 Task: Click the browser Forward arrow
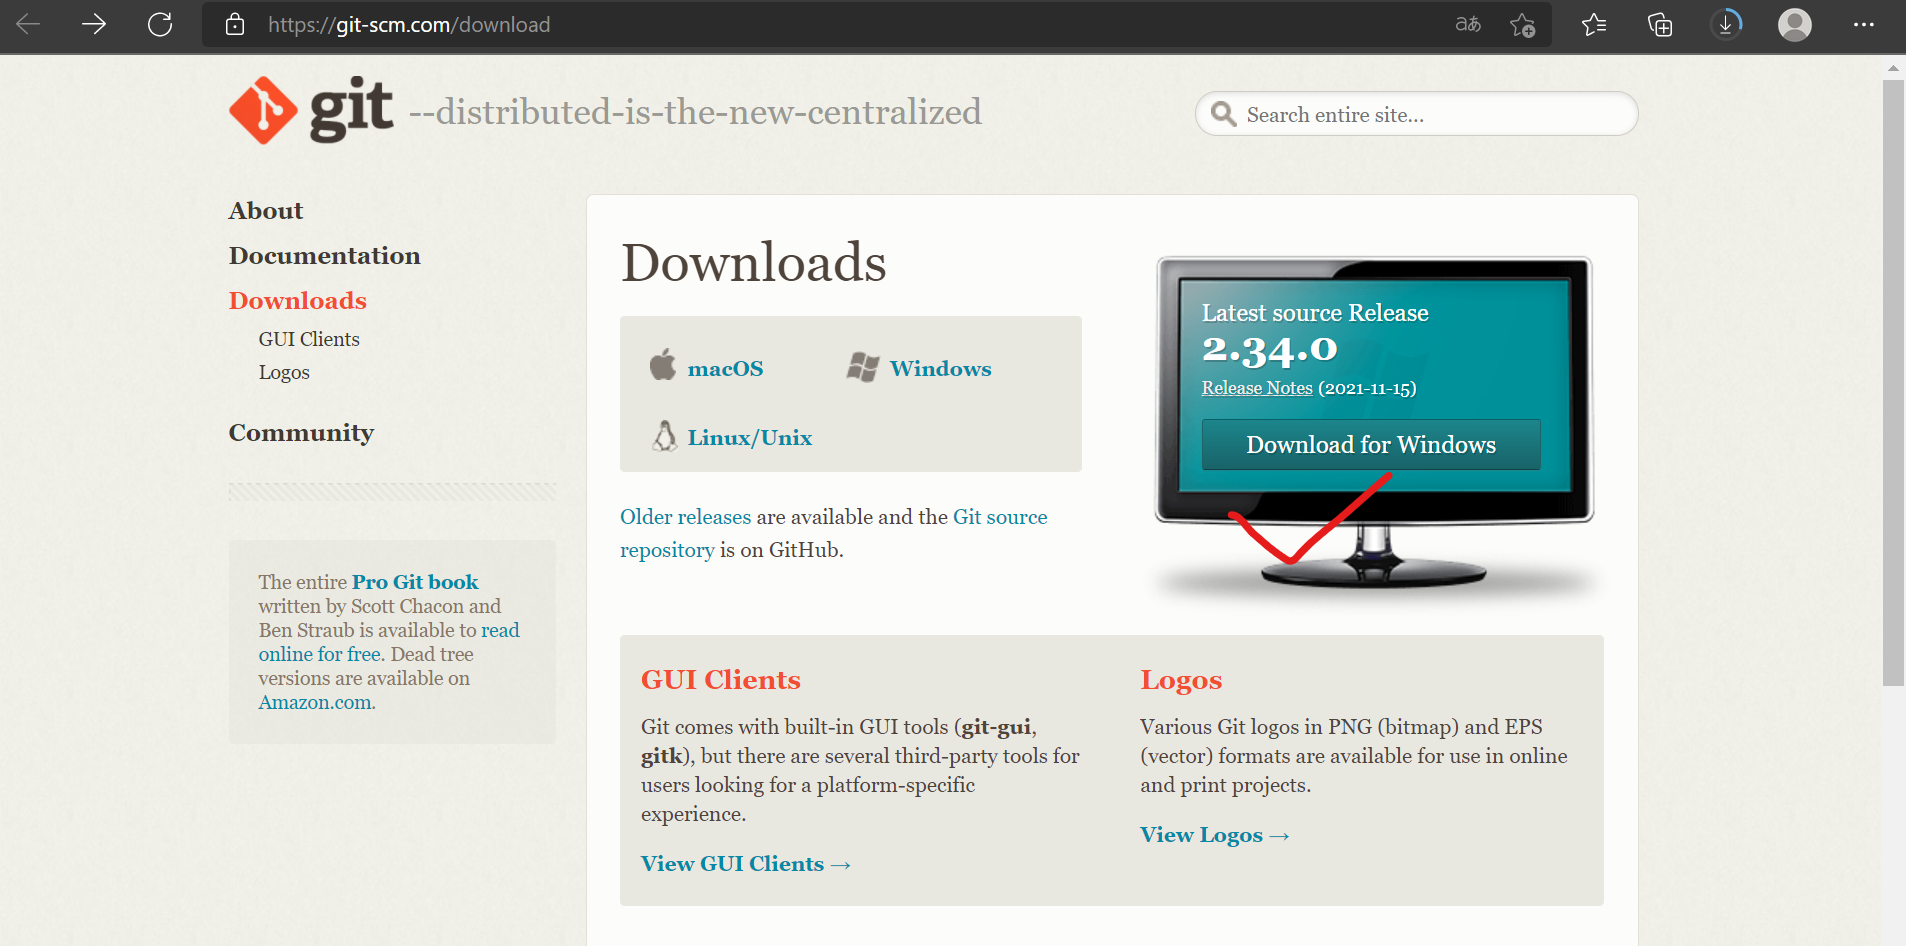pos(94,24)
